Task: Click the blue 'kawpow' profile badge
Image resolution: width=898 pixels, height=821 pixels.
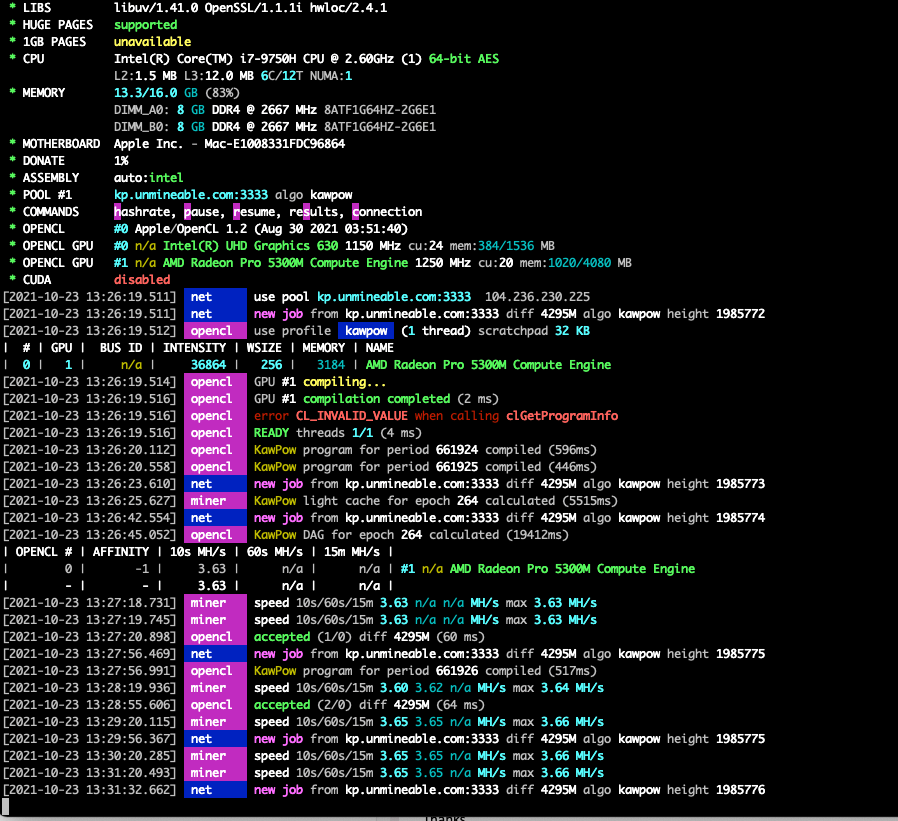Action: point(366,331)
